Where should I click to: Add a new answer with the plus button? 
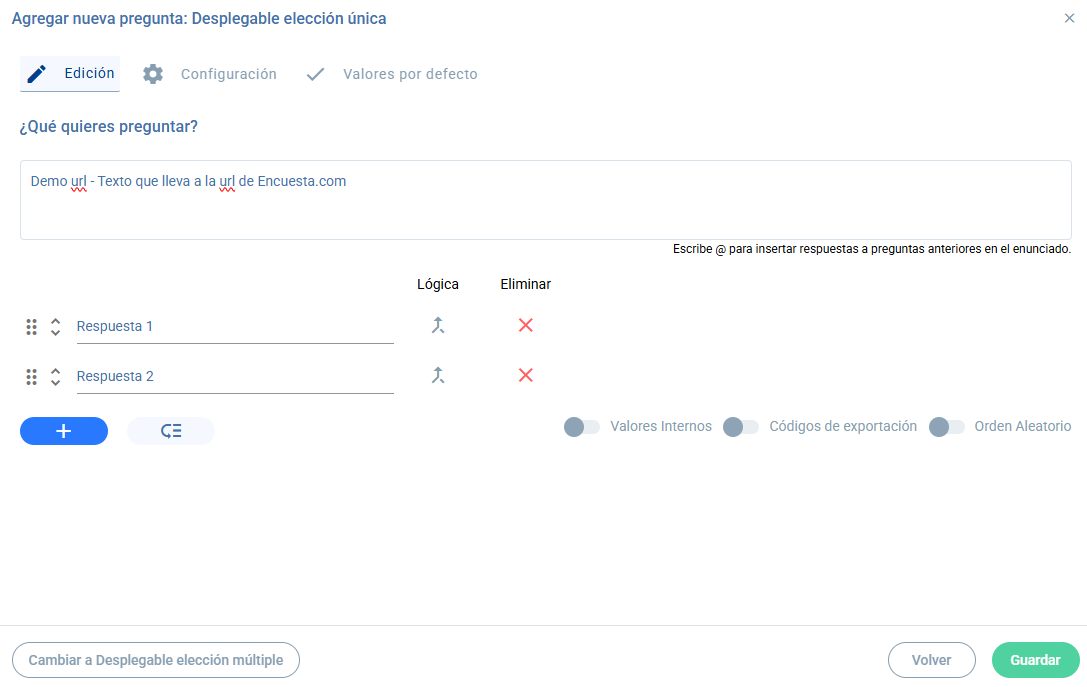(x=64, y=431)
